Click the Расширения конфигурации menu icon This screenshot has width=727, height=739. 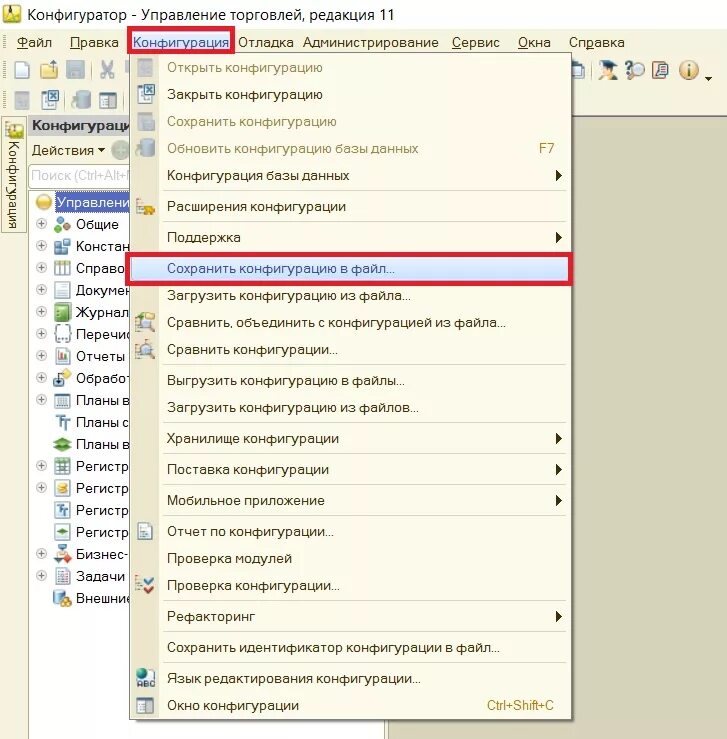click(x=145, y=206)
